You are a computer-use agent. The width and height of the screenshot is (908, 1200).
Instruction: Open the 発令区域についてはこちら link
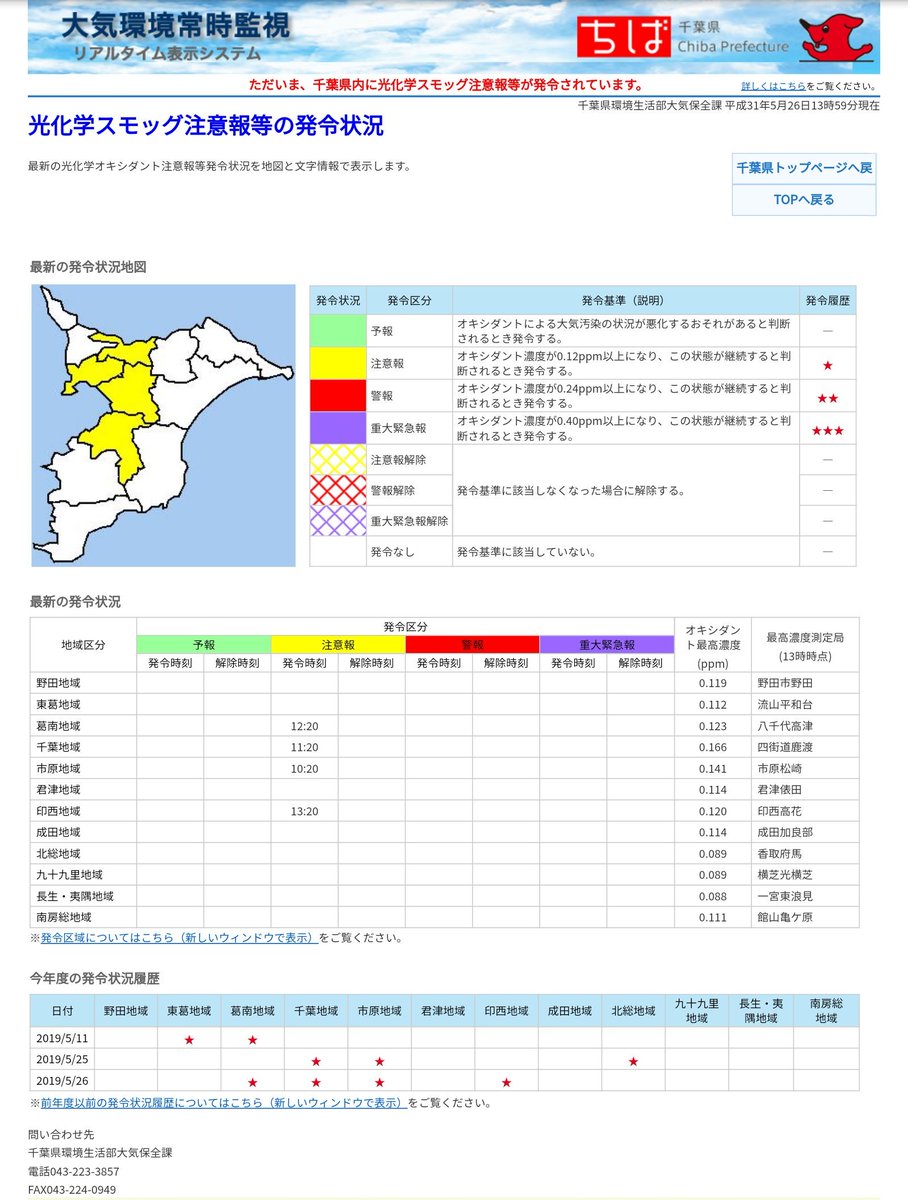click(x=179, y=938)
